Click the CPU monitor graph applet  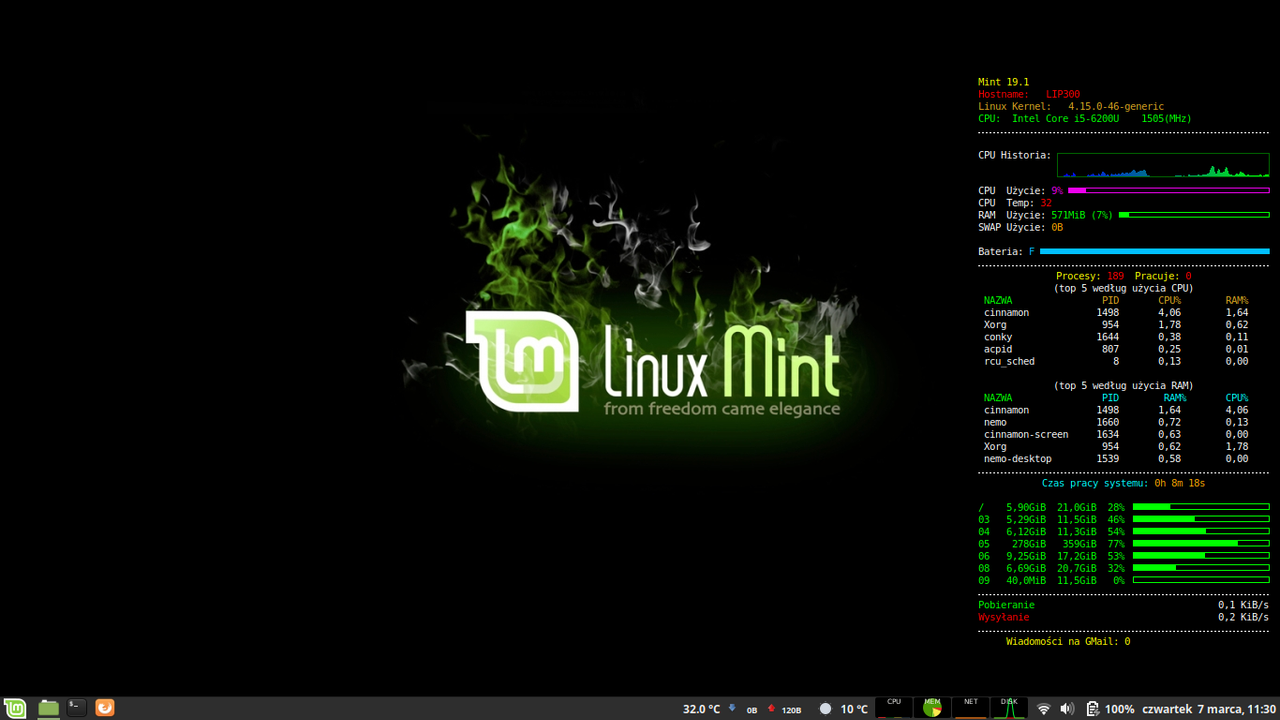coord(894,708)
